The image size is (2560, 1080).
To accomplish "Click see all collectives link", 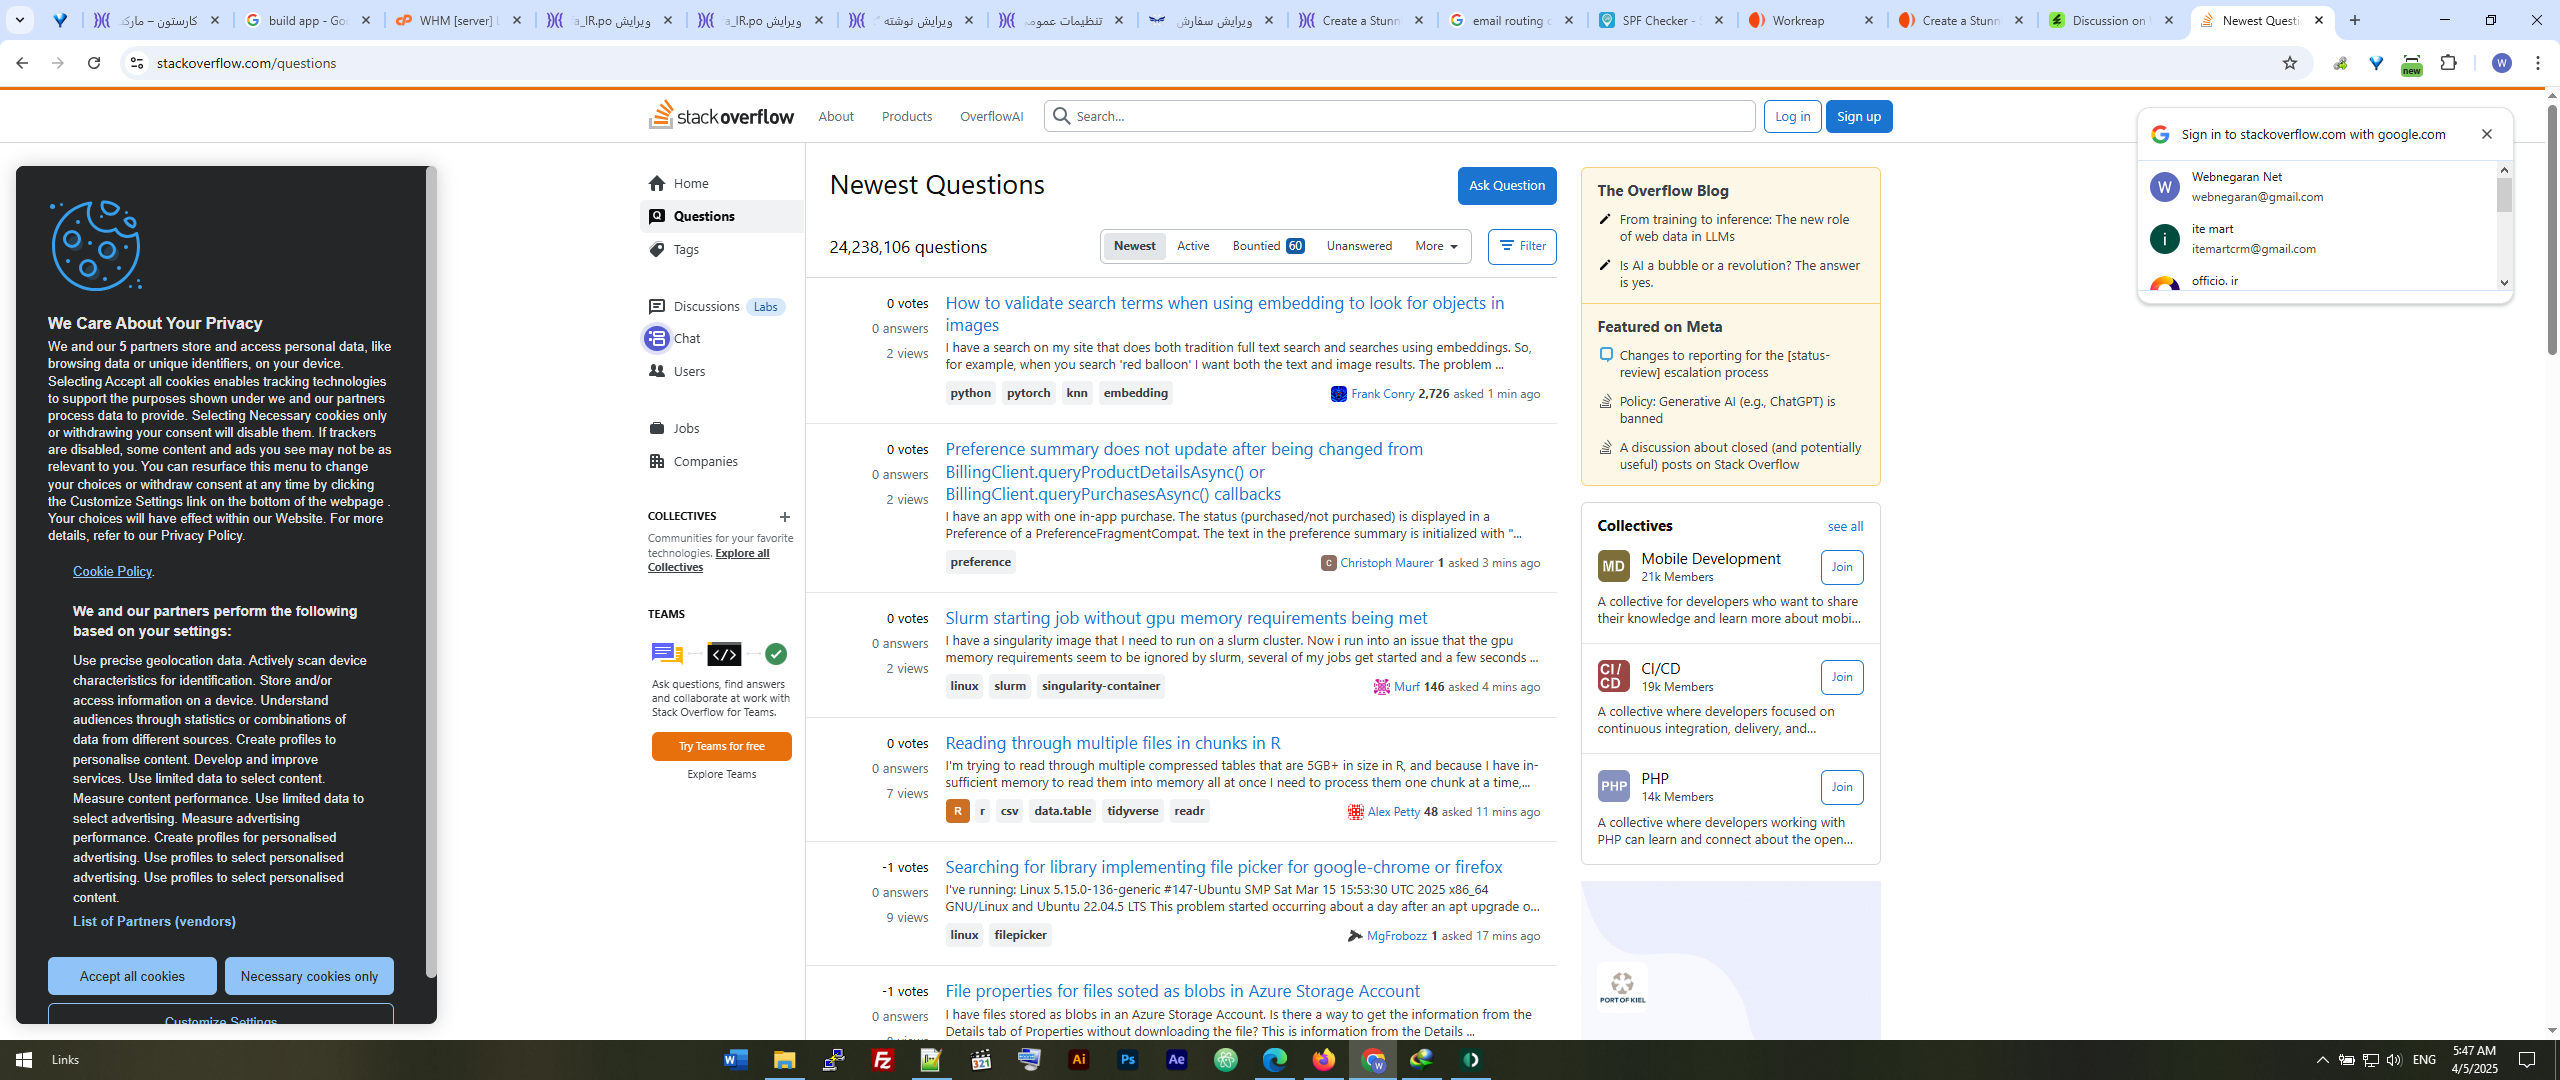I will coord(1845,526).
